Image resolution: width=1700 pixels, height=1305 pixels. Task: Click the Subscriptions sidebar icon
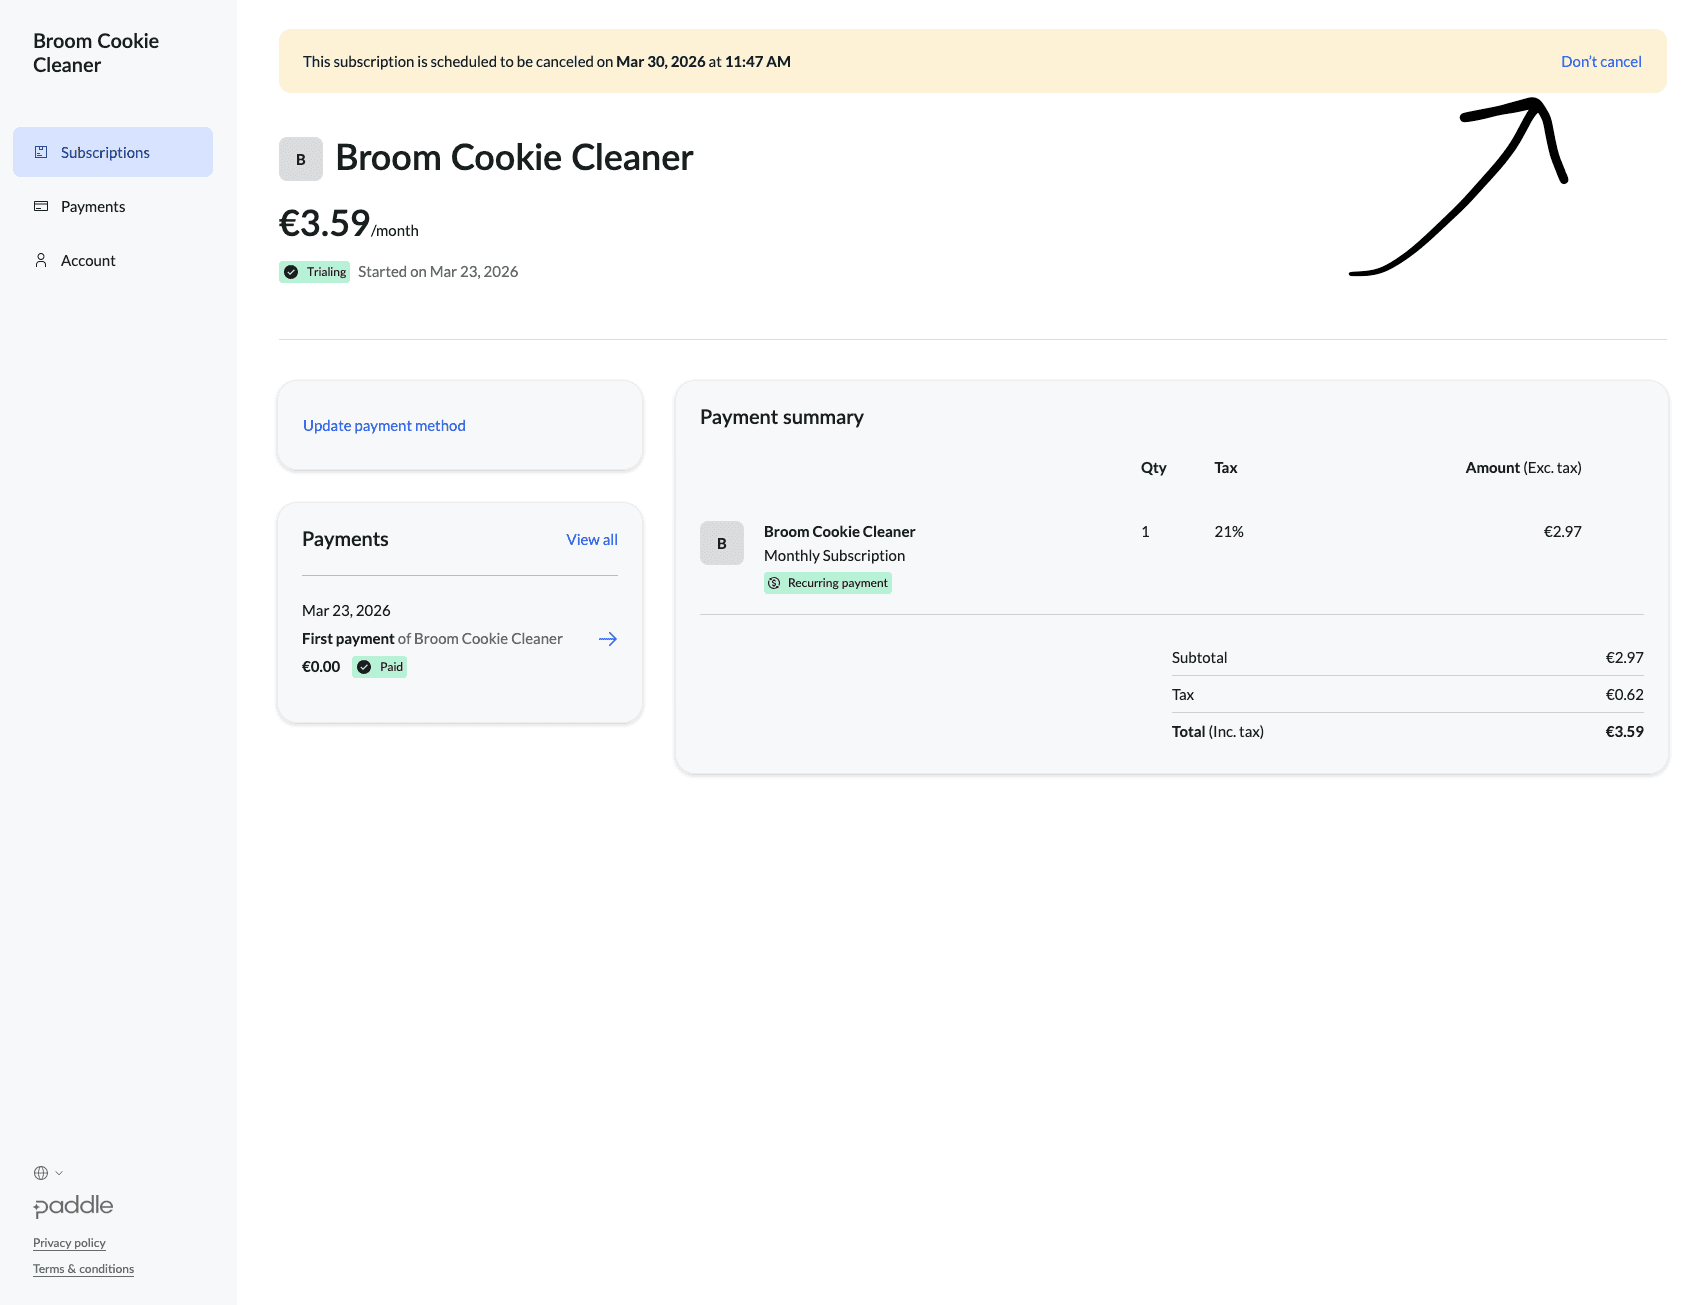[41, 152]
